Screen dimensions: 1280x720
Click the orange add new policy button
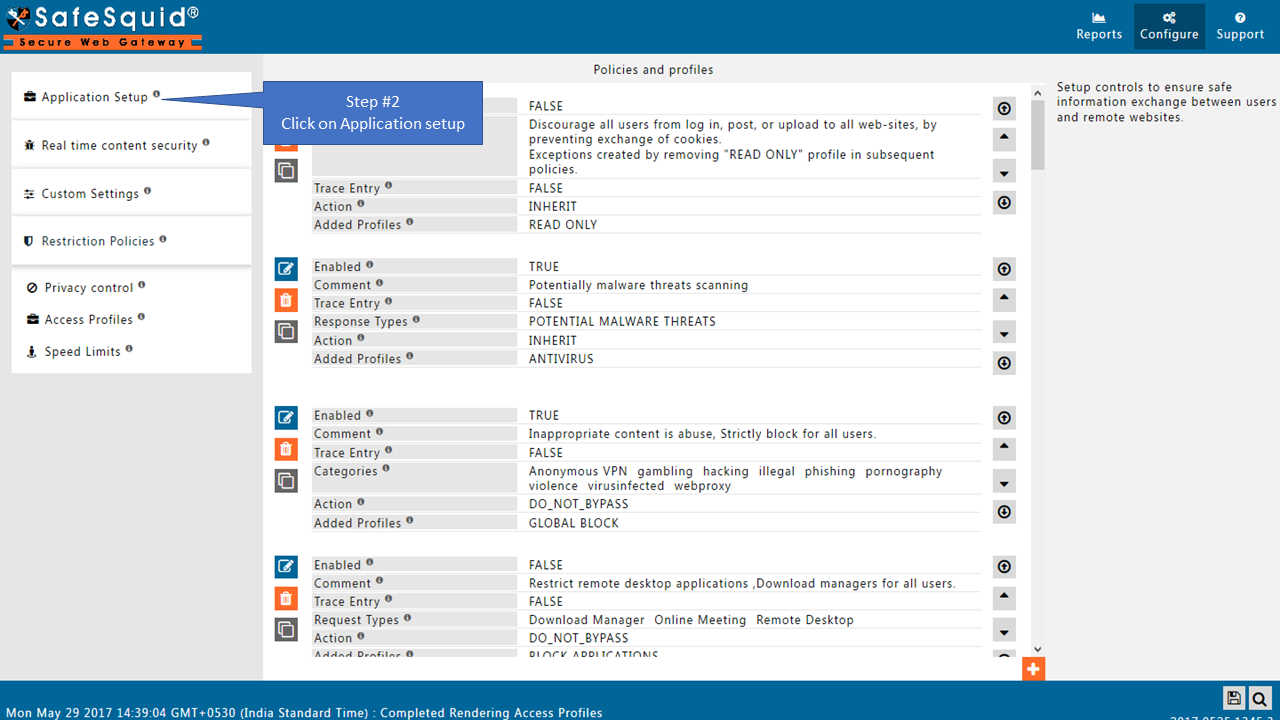point(1033,669)
